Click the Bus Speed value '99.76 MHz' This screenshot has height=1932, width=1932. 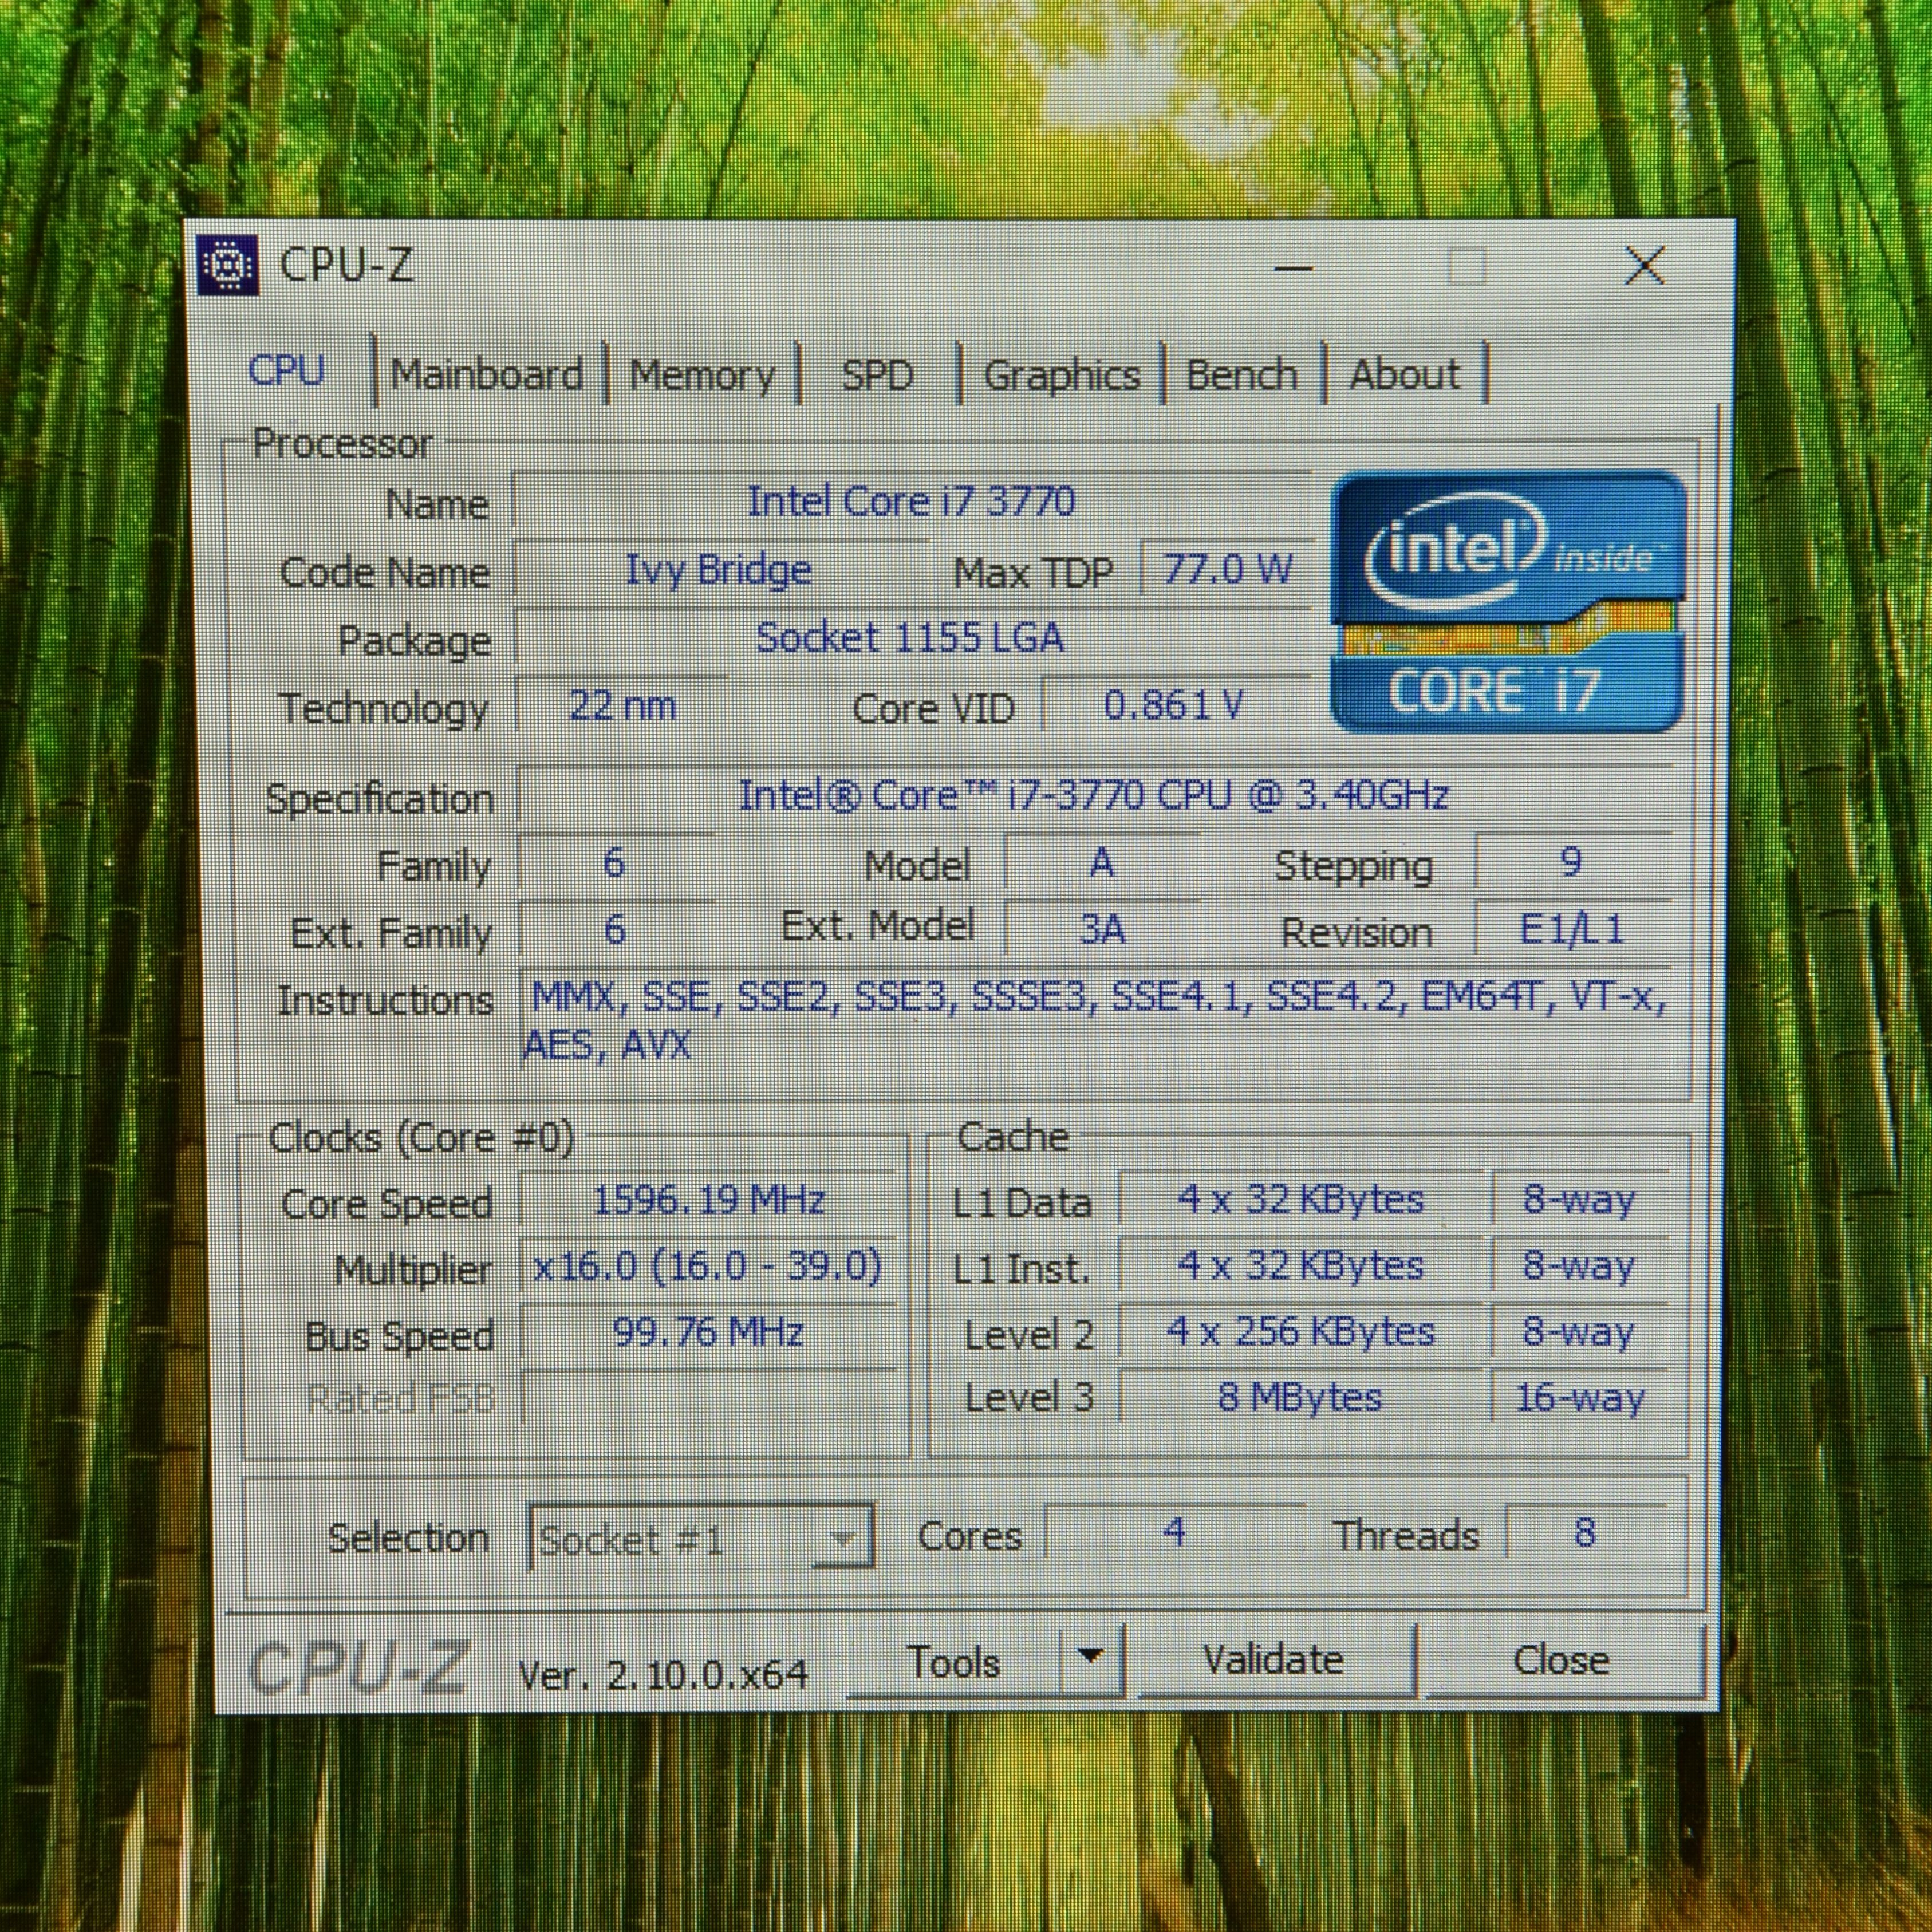pyautogui.click(x=708, y=1332)
